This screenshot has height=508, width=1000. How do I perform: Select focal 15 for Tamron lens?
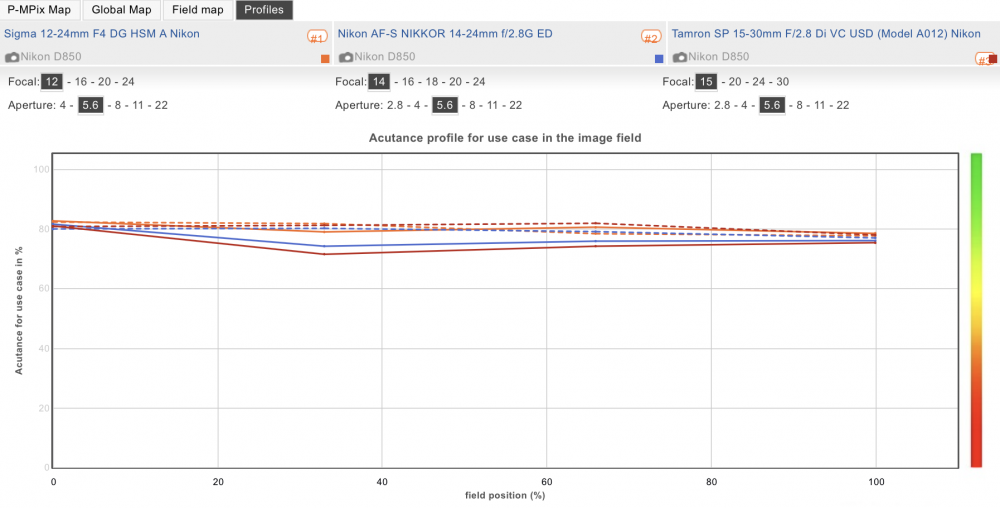pyautogui.click(x=706, y=82)
